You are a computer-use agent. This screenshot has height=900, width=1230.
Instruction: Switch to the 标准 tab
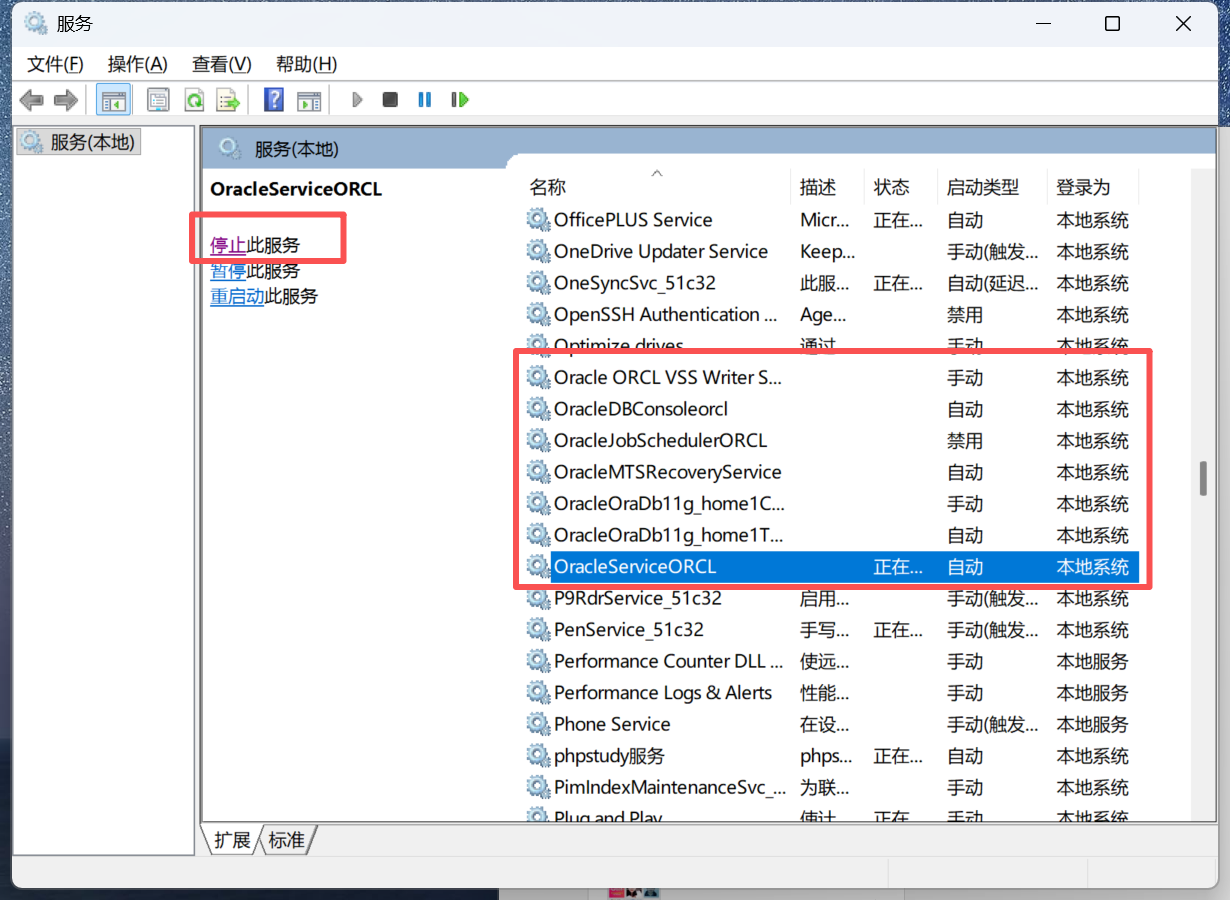click(287, 840)
